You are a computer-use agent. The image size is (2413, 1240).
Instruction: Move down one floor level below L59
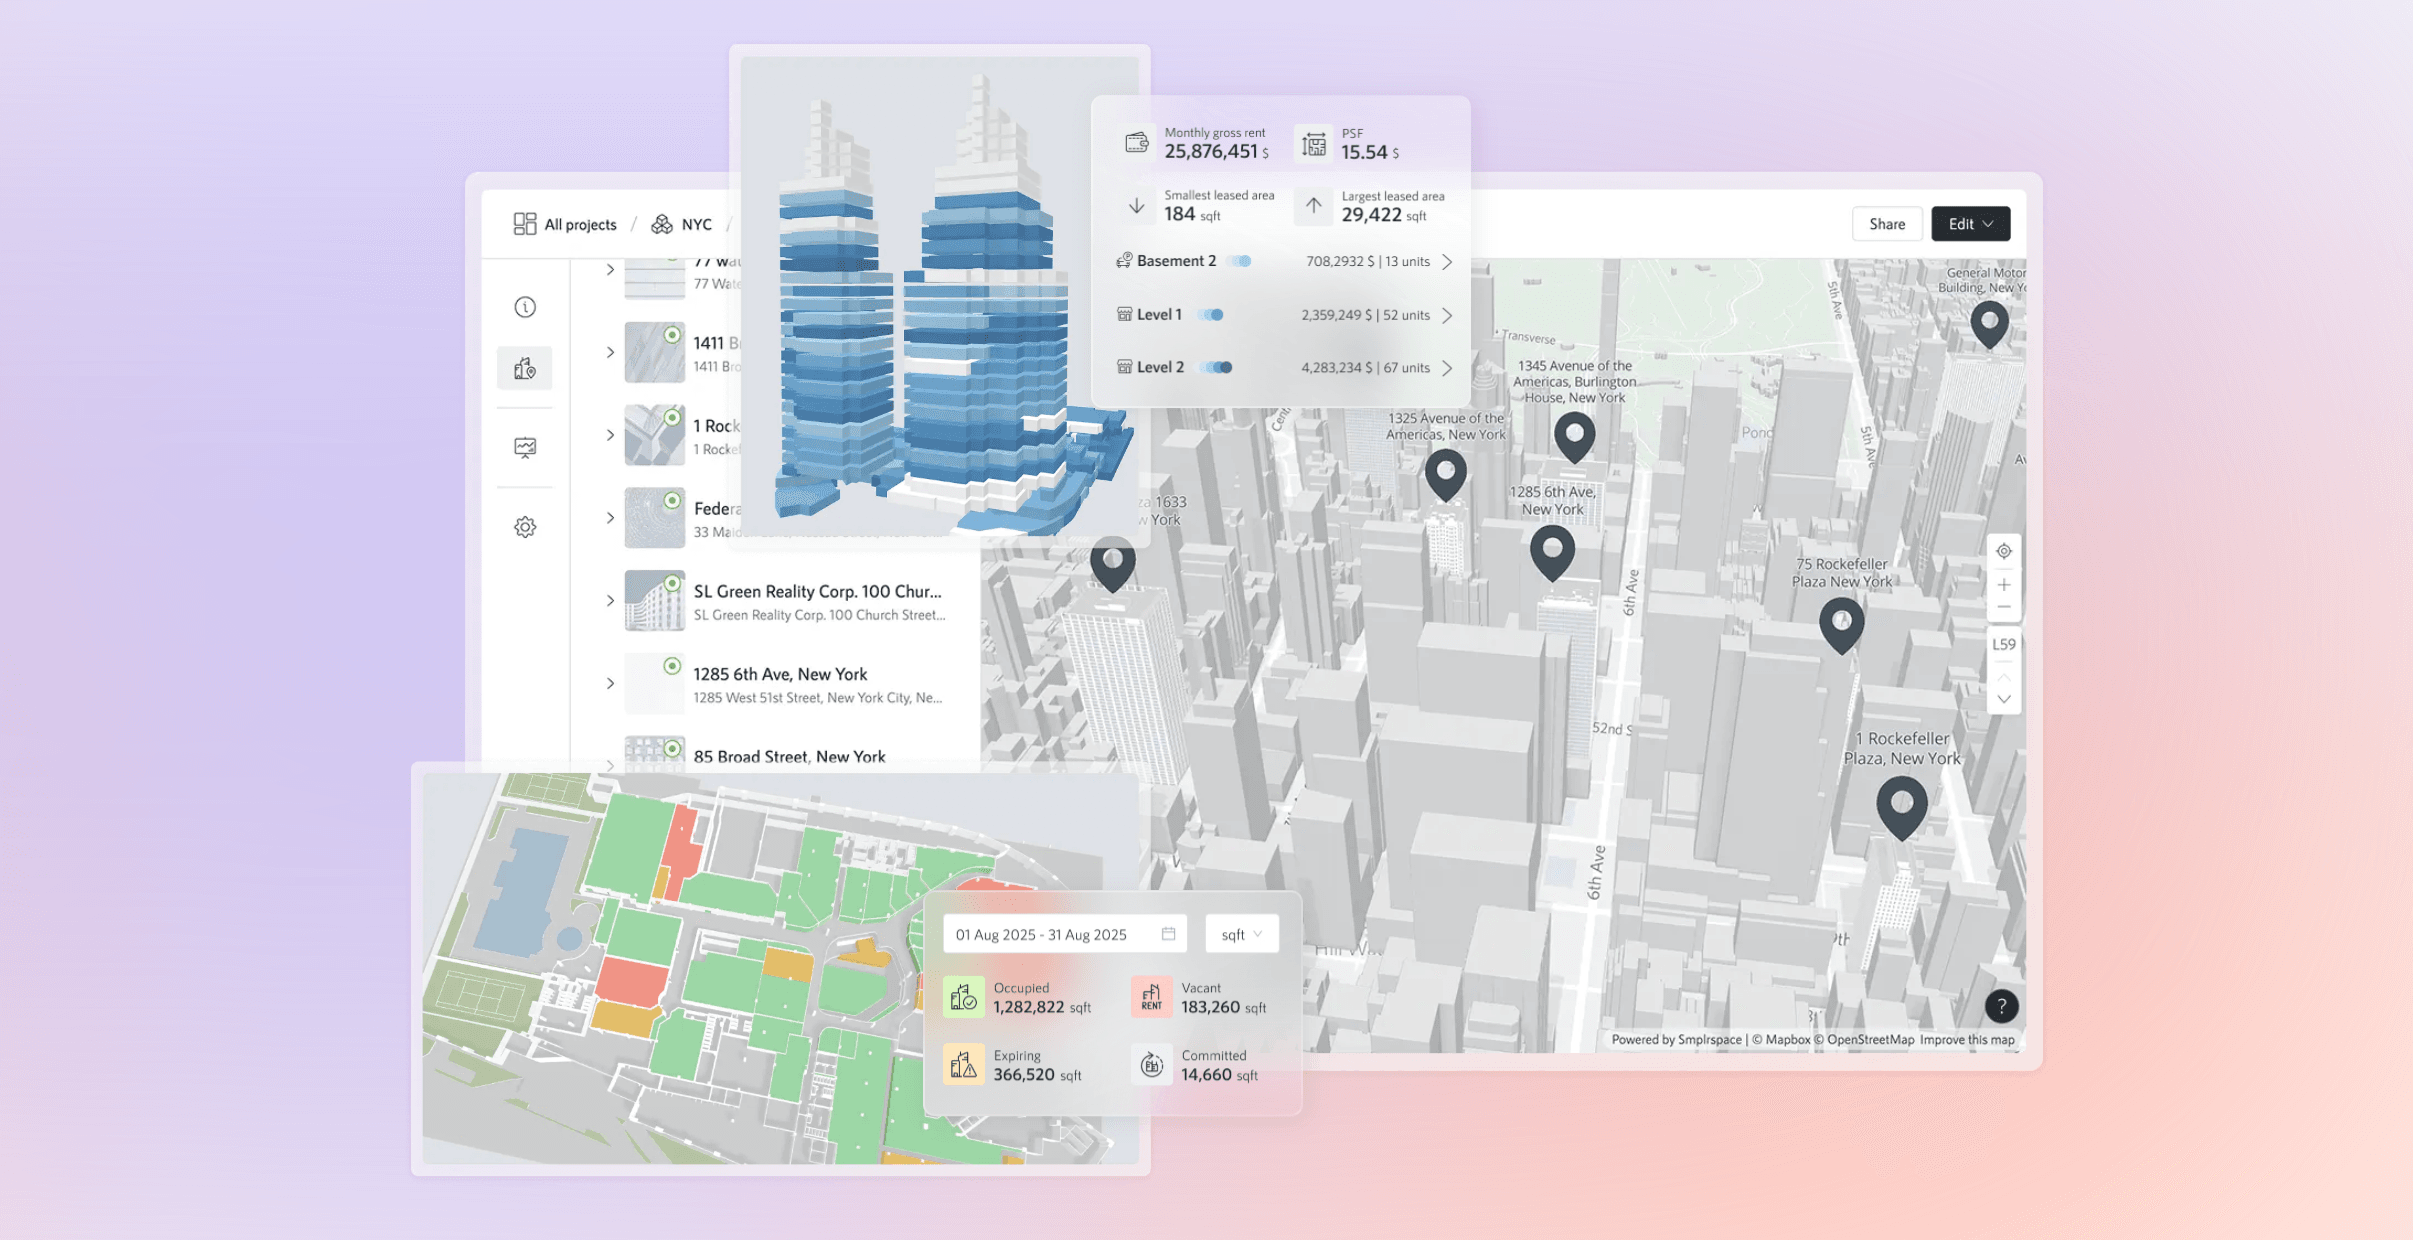(2003, 699)
